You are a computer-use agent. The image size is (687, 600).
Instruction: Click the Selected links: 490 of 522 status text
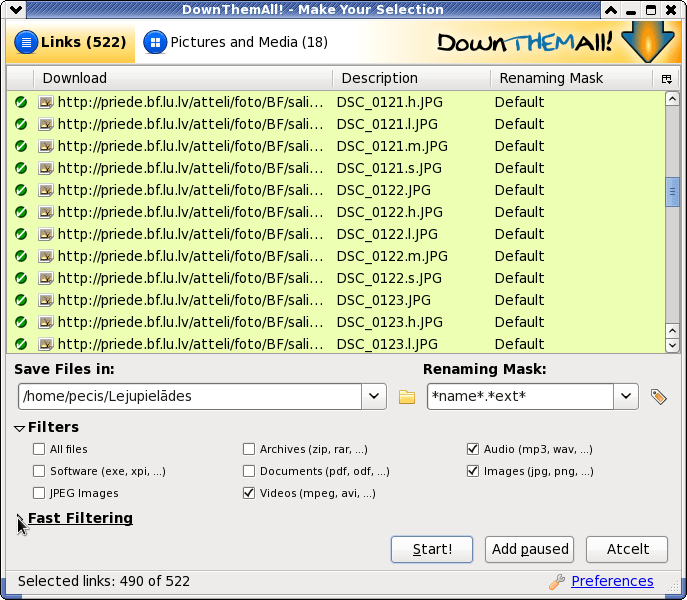104,581
